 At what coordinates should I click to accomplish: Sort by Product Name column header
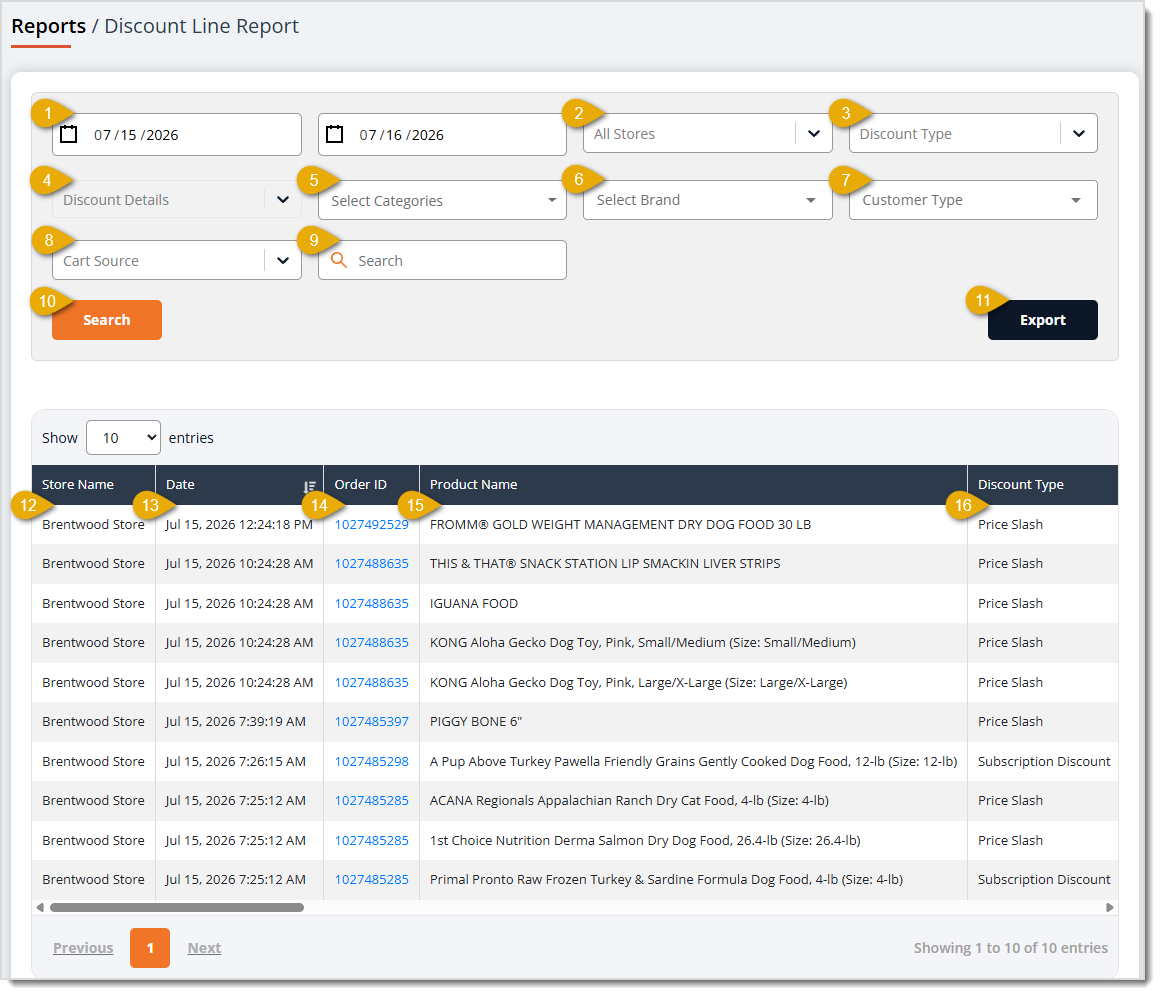point(693,485)
